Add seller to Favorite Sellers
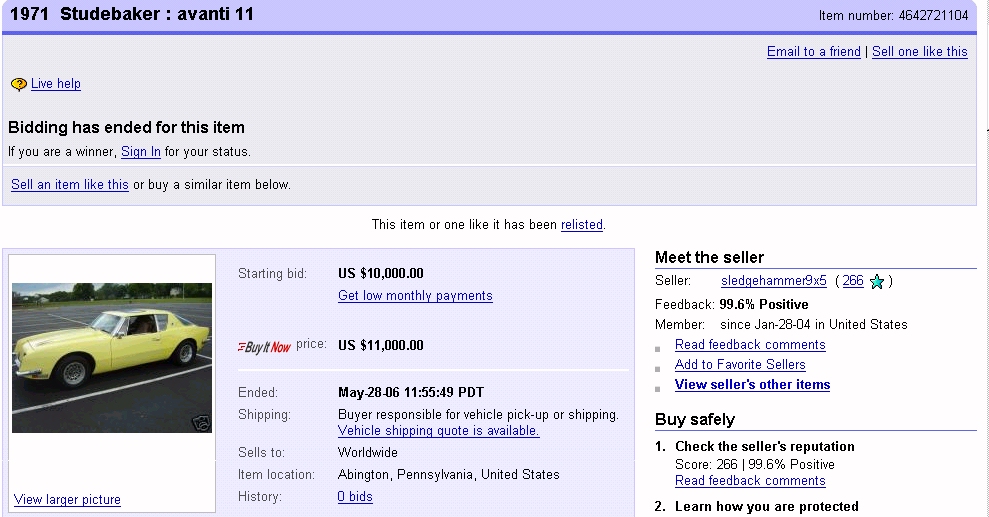 click(x=740, y=365)
